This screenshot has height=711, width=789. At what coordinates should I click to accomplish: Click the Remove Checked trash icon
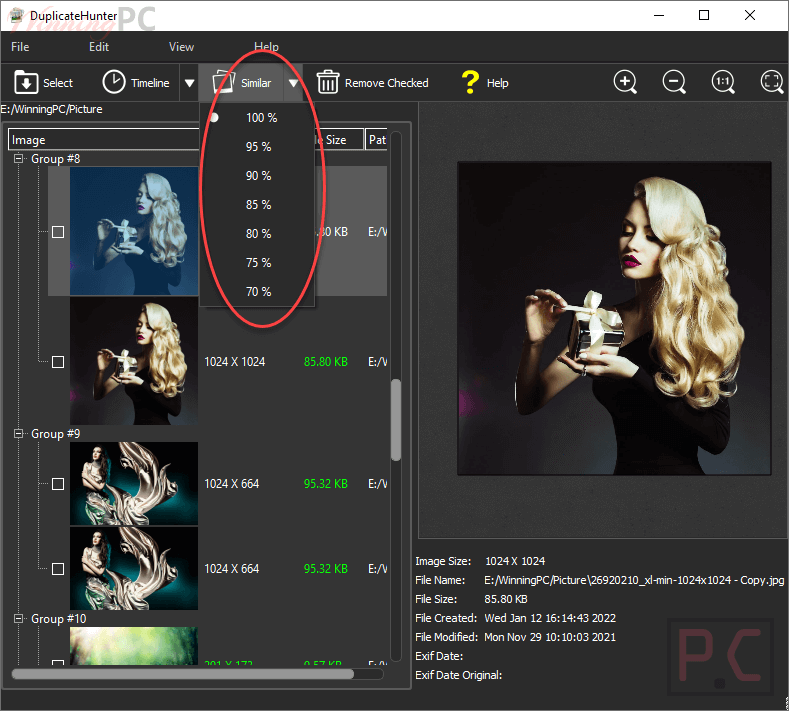pos(328,82)
